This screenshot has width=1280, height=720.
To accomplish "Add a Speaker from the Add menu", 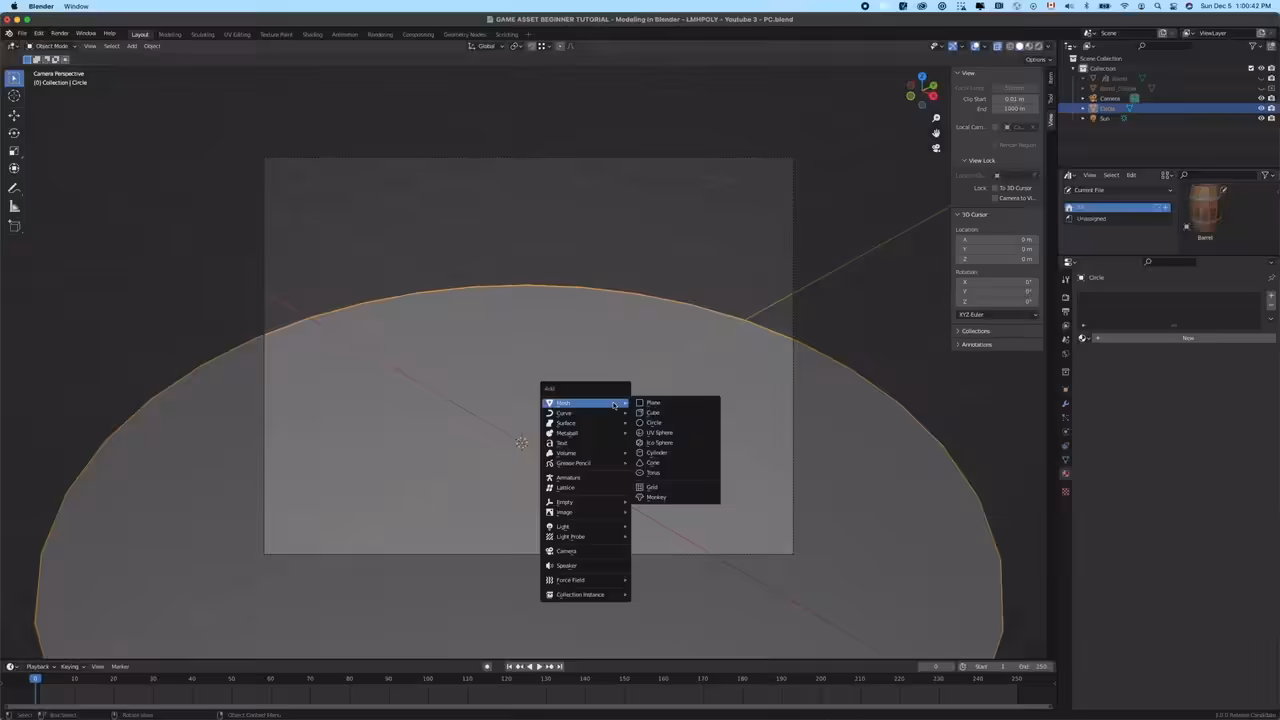I will tap(586, 565).
